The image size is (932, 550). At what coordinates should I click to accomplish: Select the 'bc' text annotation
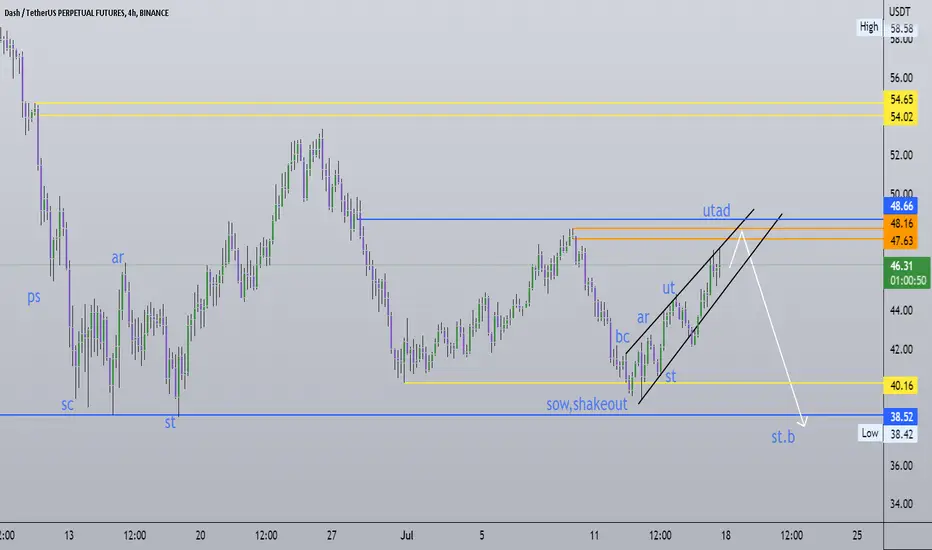point(622,337)
